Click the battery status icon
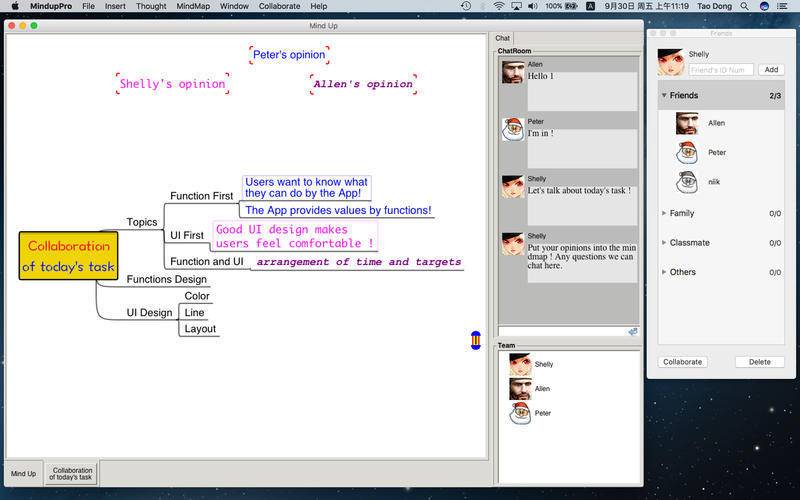Screen dimensions: 800x500 click(571, 6)
